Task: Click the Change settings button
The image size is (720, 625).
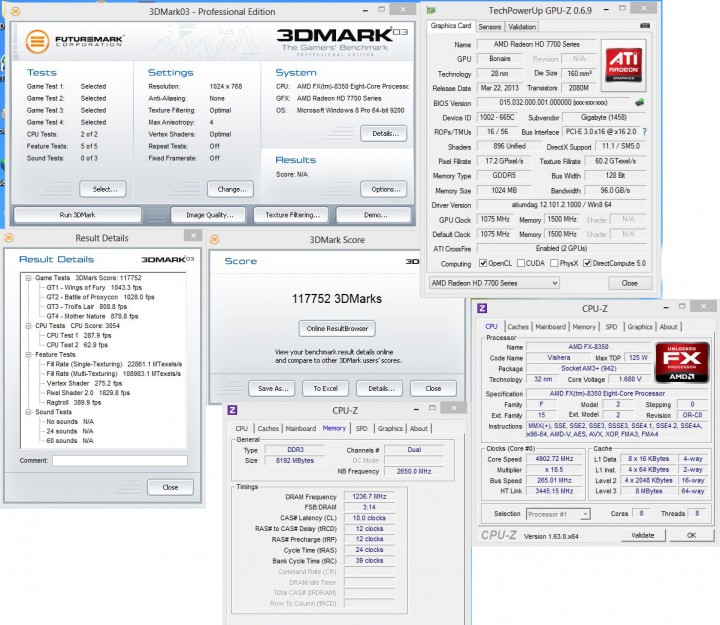Action: click(x=231, y=189)
